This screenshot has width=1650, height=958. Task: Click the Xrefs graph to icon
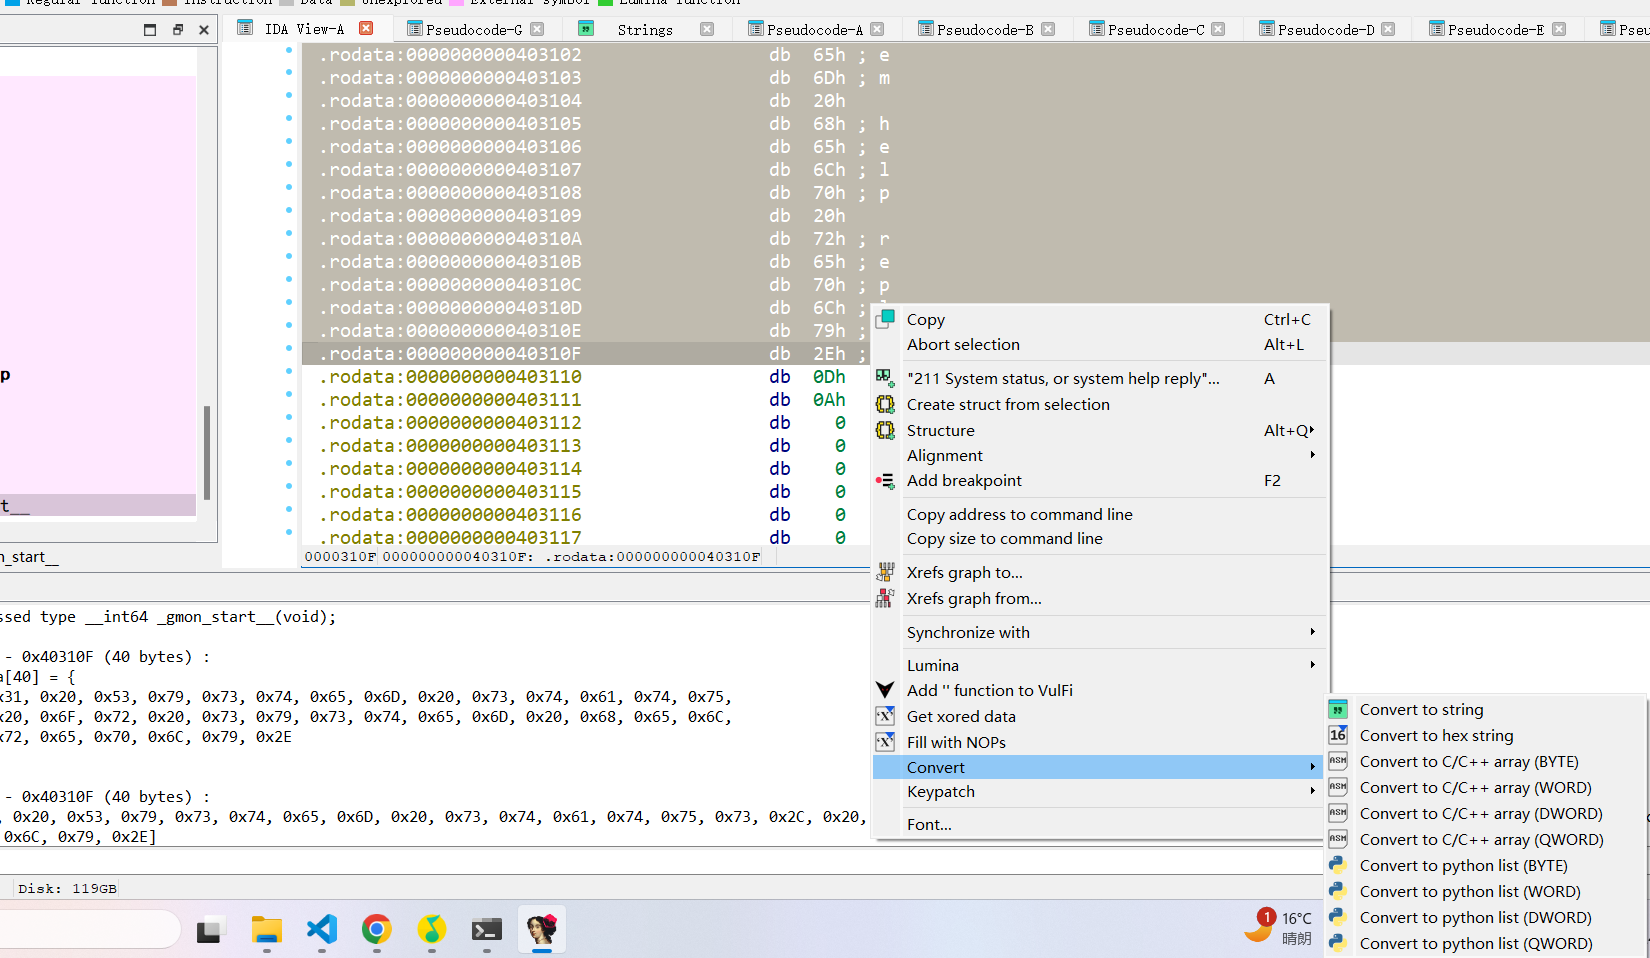click(885, 572)
